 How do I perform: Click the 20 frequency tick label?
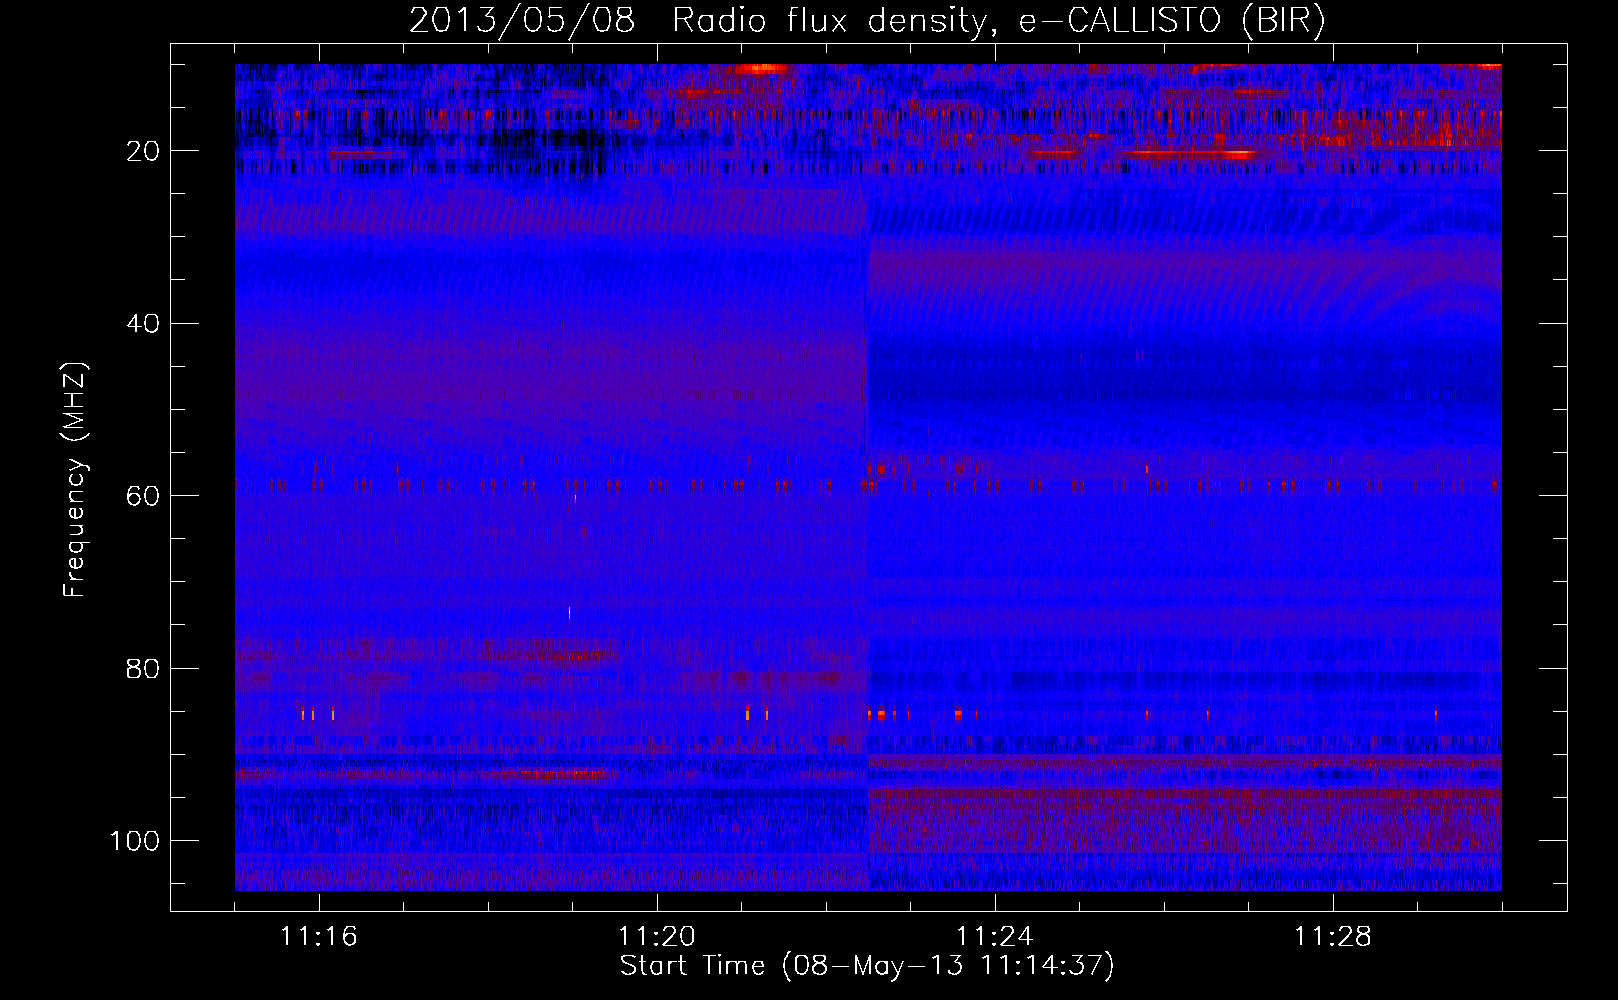tap(144, 151)
